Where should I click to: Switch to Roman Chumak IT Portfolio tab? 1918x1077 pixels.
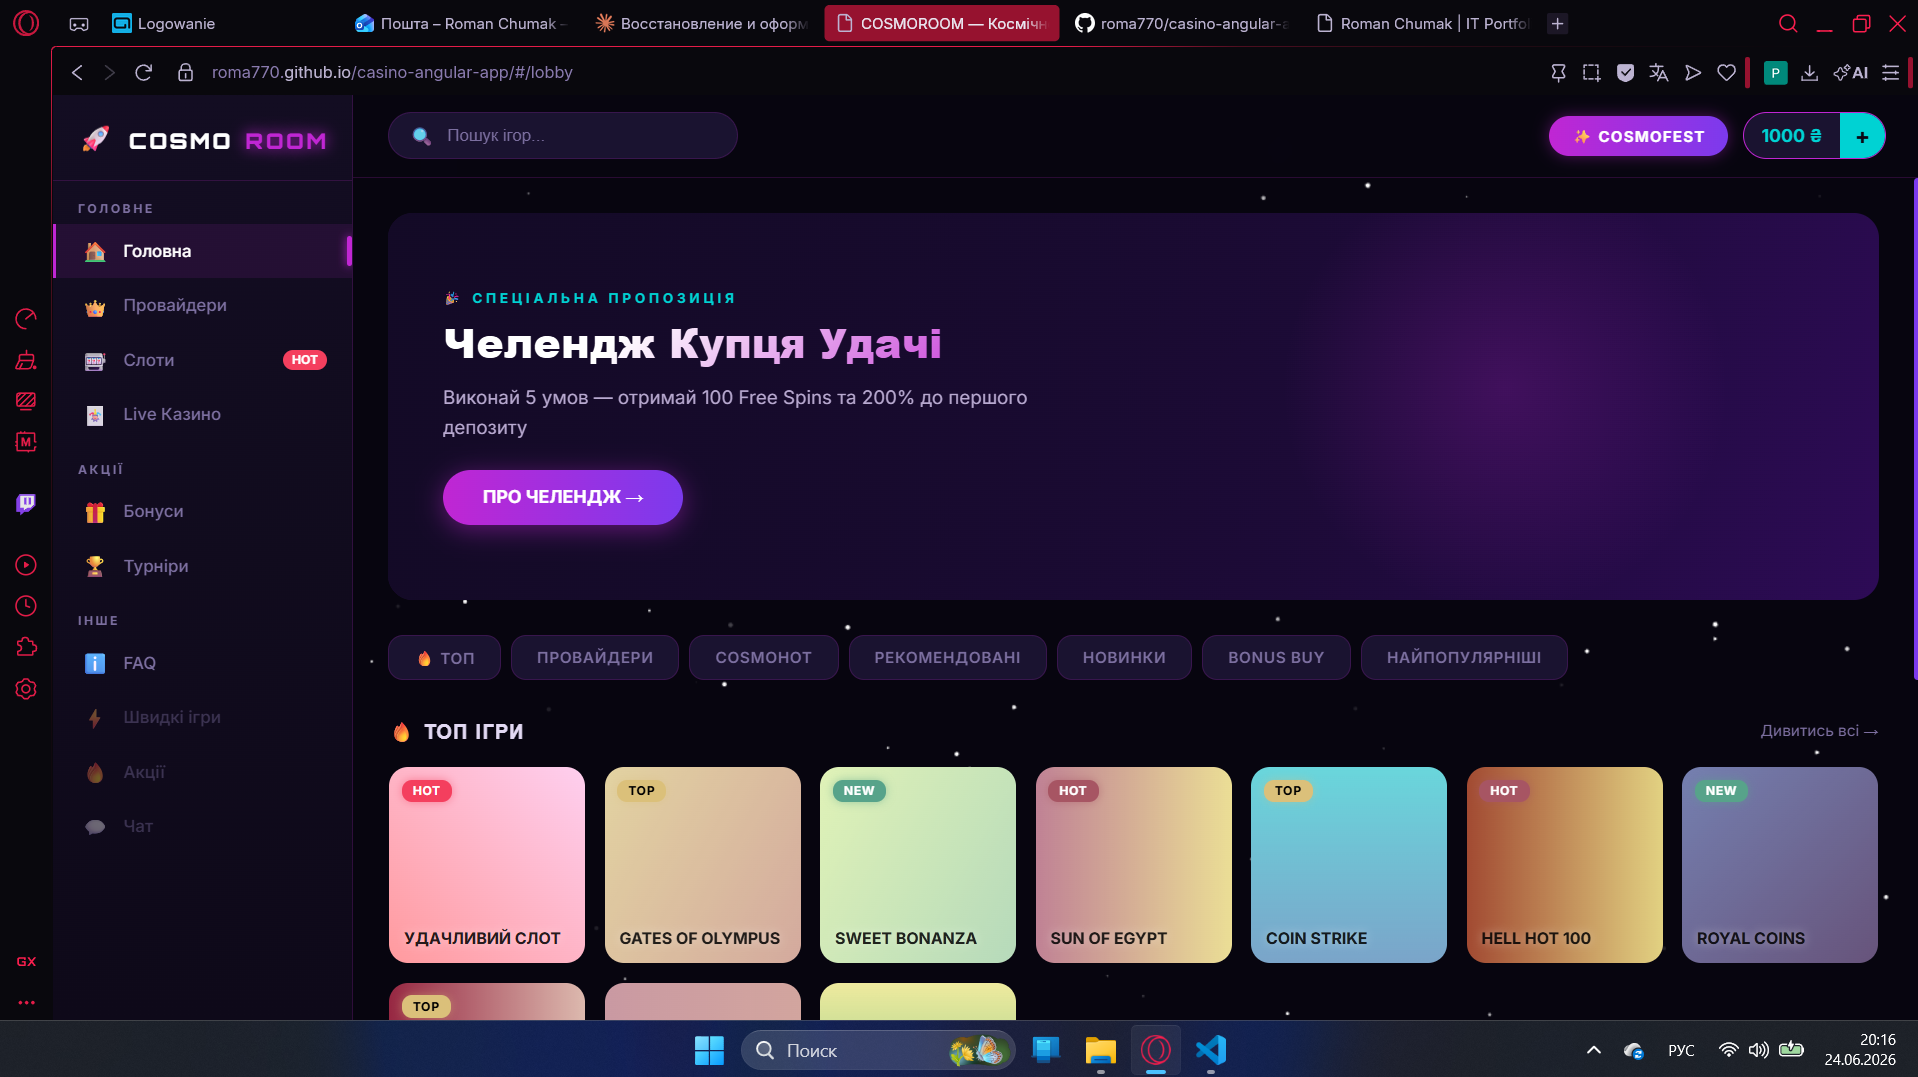point(1422,23)
